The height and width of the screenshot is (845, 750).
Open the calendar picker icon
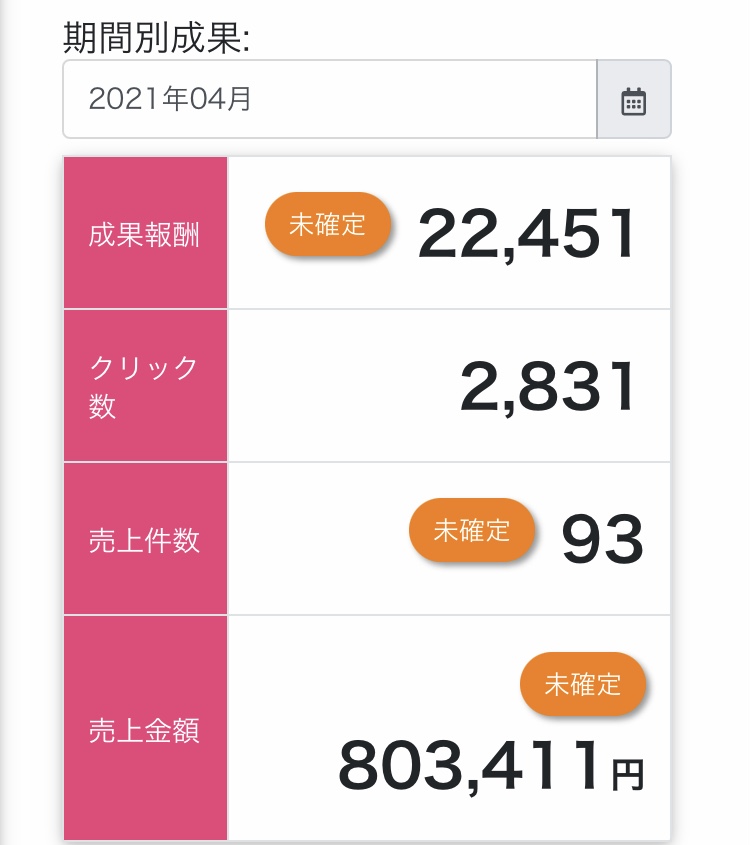(634, 101)
